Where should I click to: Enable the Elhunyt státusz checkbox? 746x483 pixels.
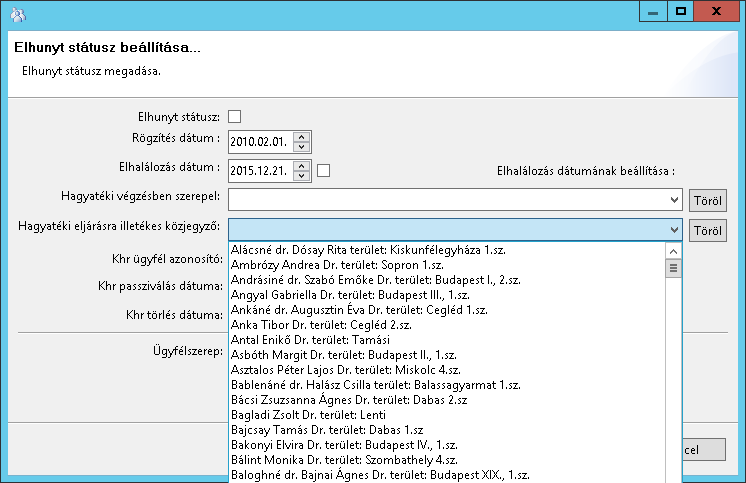pyautogui.click(x=235, y=117)
